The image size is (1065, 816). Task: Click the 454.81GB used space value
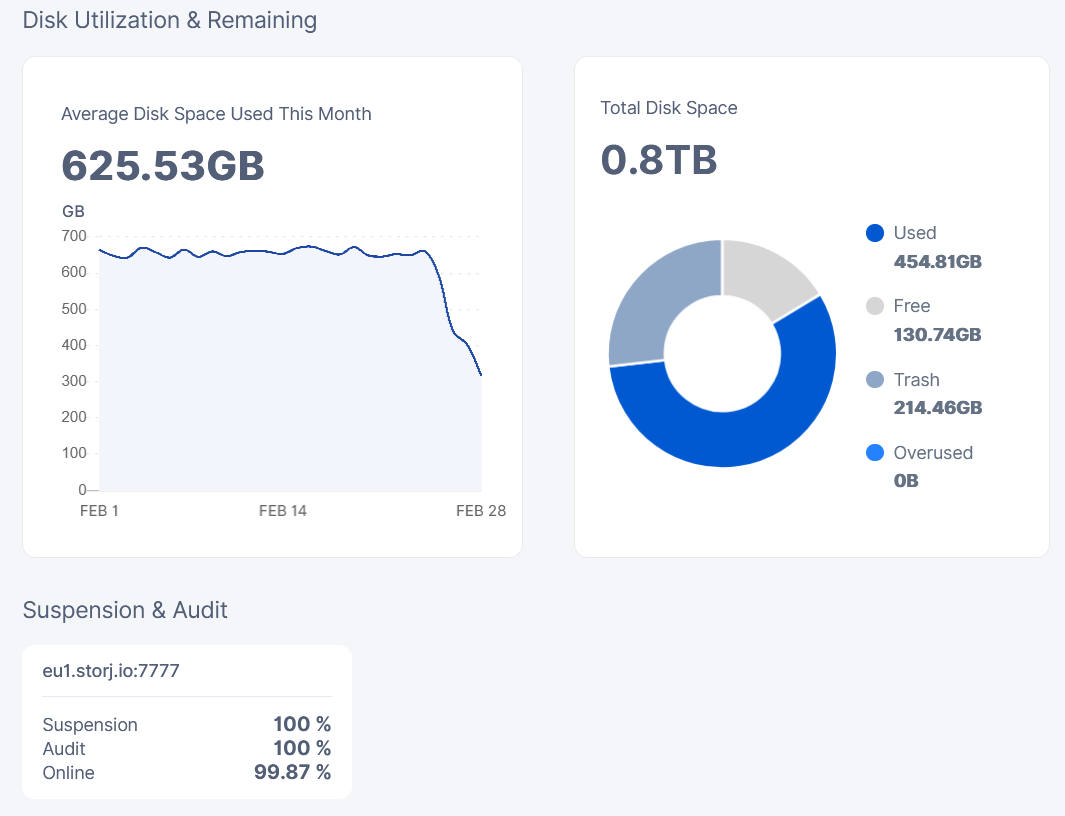pos(937,262)
